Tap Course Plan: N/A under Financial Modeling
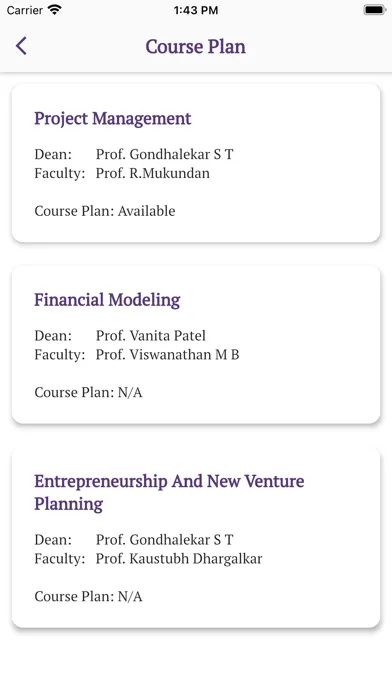 click(x=88, y=392)
